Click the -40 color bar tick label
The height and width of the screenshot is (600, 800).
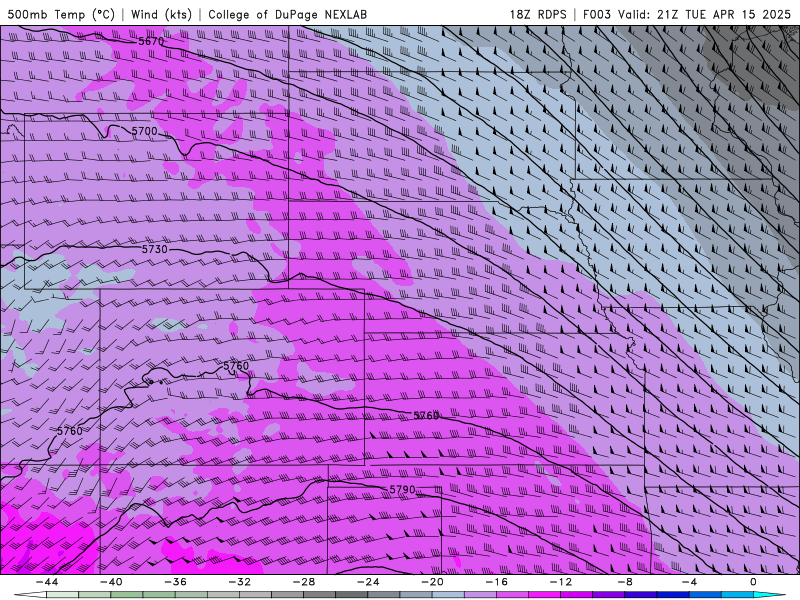(x=111, y=582)
